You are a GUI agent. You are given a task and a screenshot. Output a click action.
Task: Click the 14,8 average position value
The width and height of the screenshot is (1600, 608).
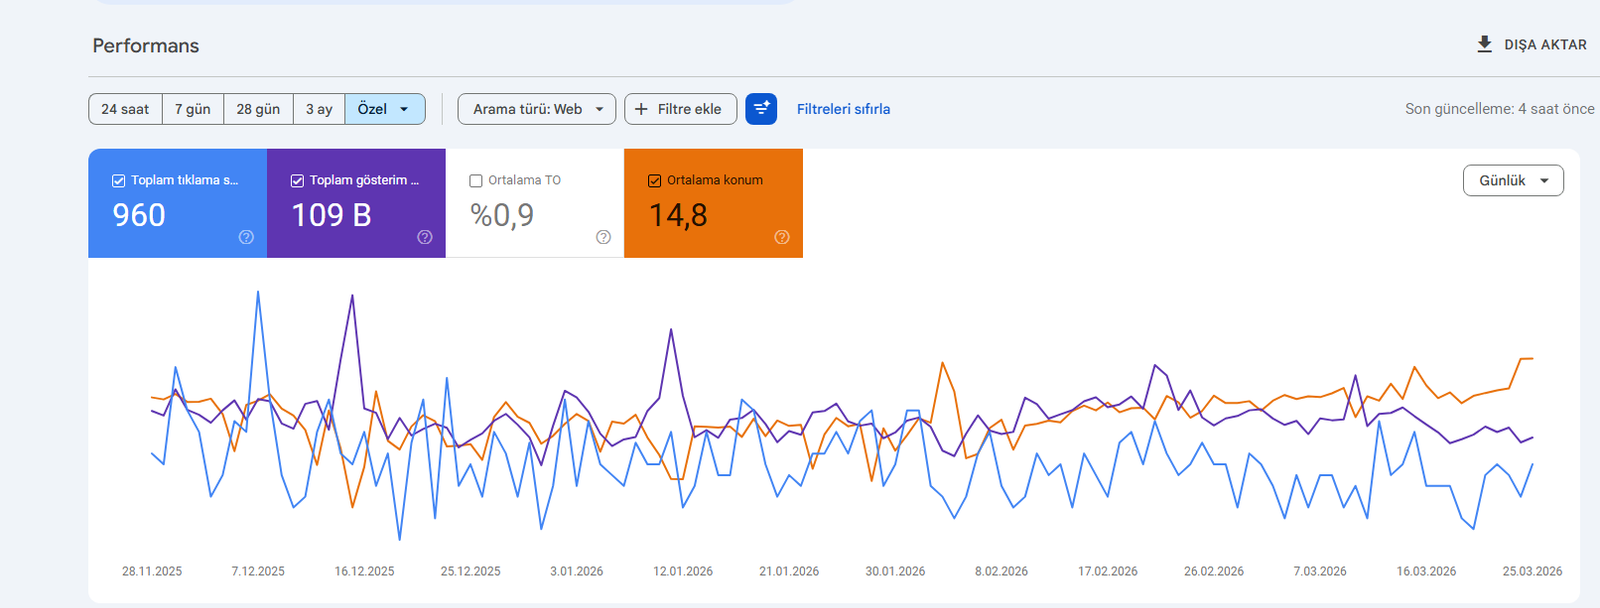click(678, 215)
